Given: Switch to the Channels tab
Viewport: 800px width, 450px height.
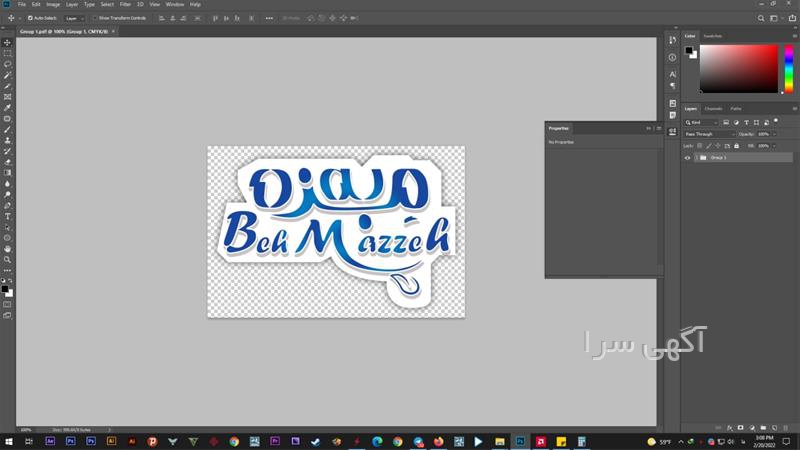Looking at the screenshot, I should click(713, 109).
